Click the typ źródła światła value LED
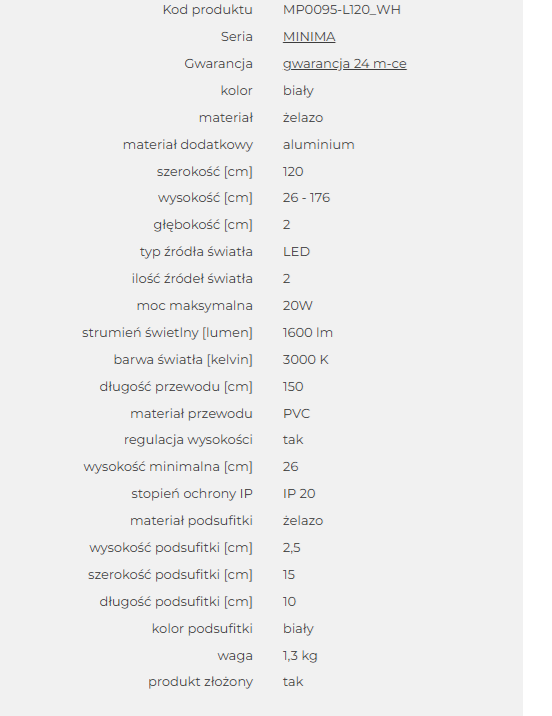 [x=296, y=252]
